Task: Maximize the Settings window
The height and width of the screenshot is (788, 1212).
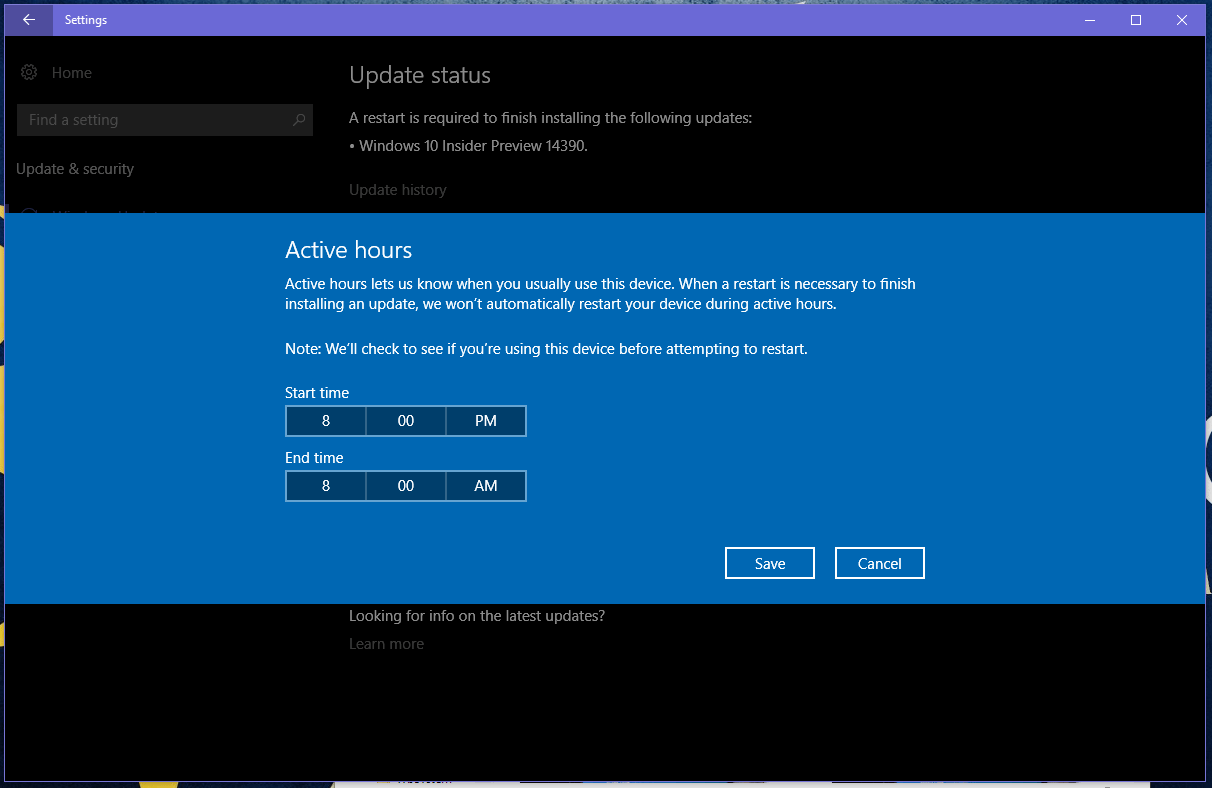Action: pyautogui.click(x=1136, y=19)
